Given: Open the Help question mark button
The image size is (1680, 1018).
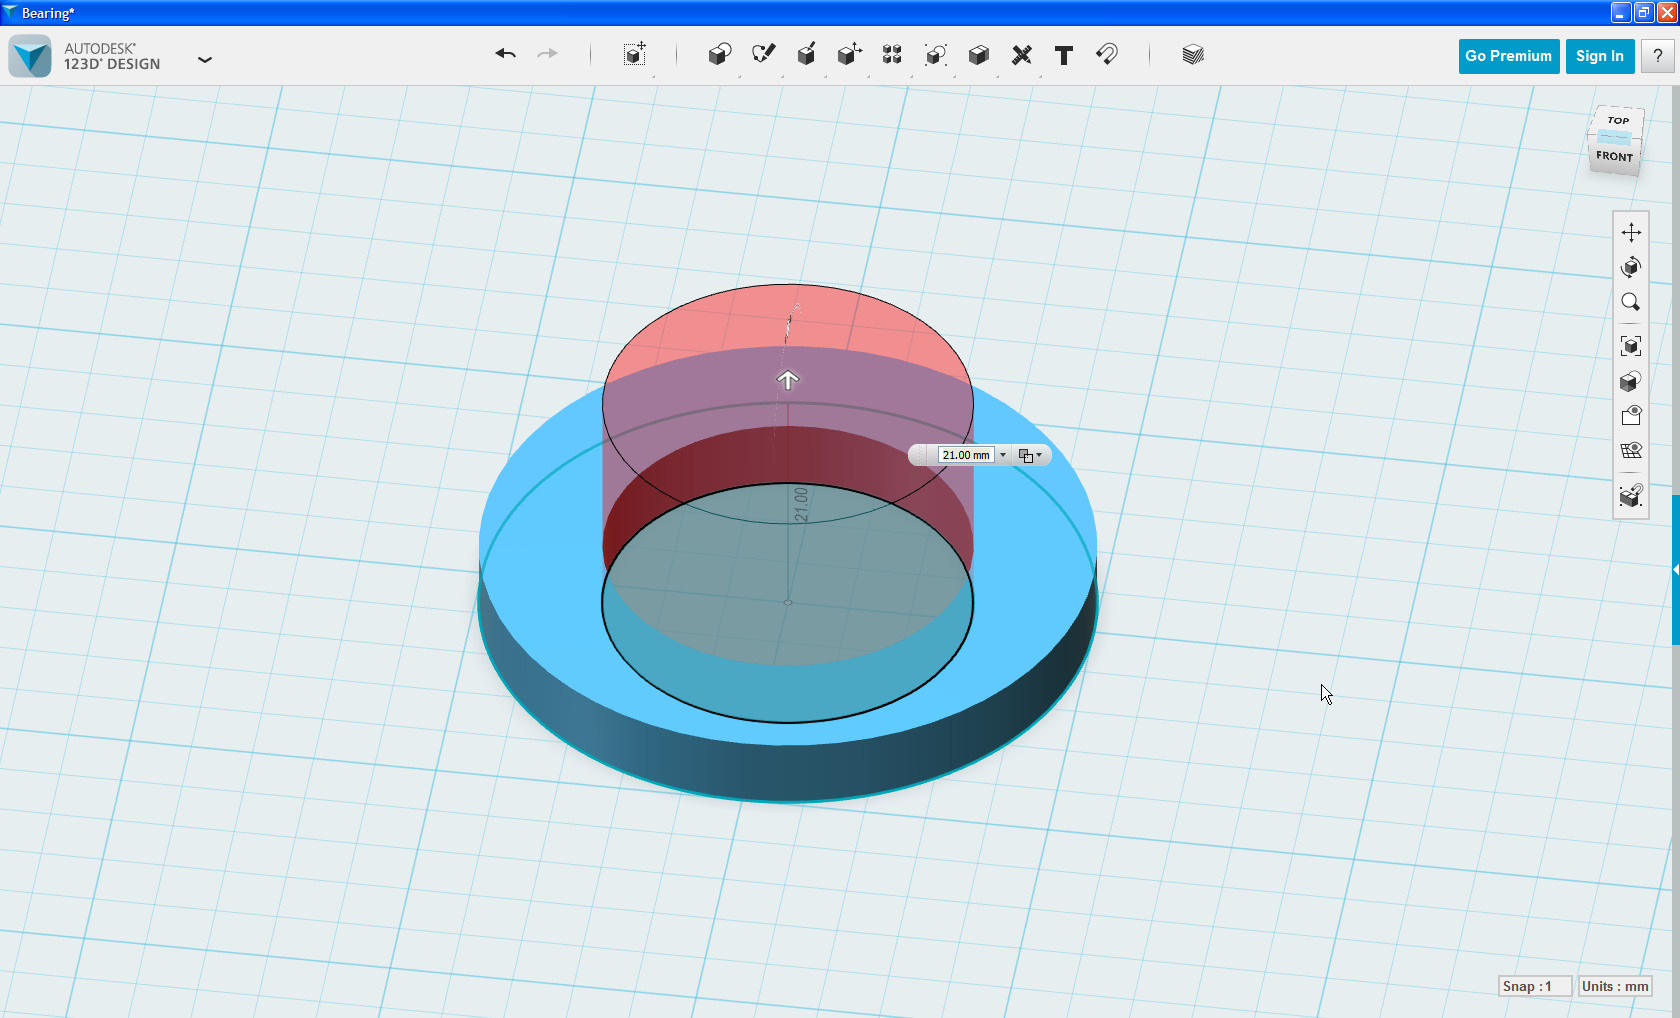Looking at the screenshot, I should pos(1657,56).
